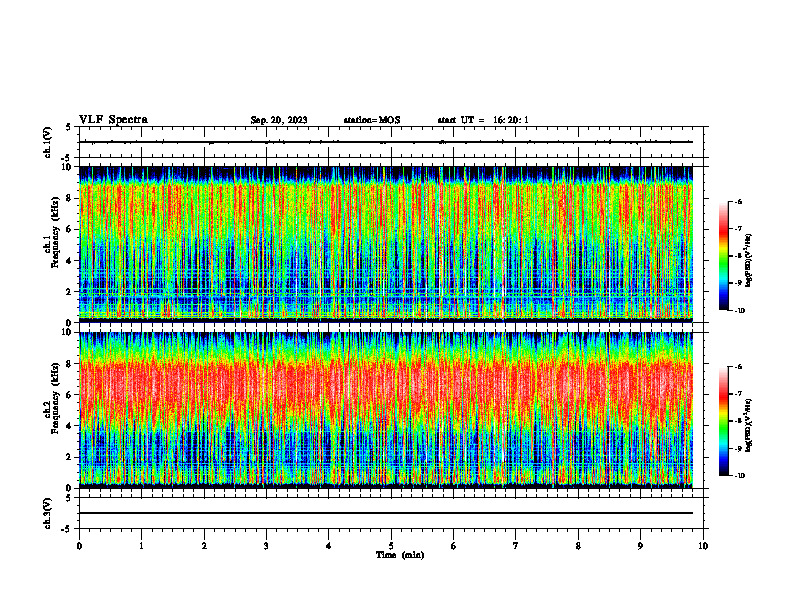Click inside the ch.1 spectrogram panel
Viewport: 792px width, 612px height.
391,244
